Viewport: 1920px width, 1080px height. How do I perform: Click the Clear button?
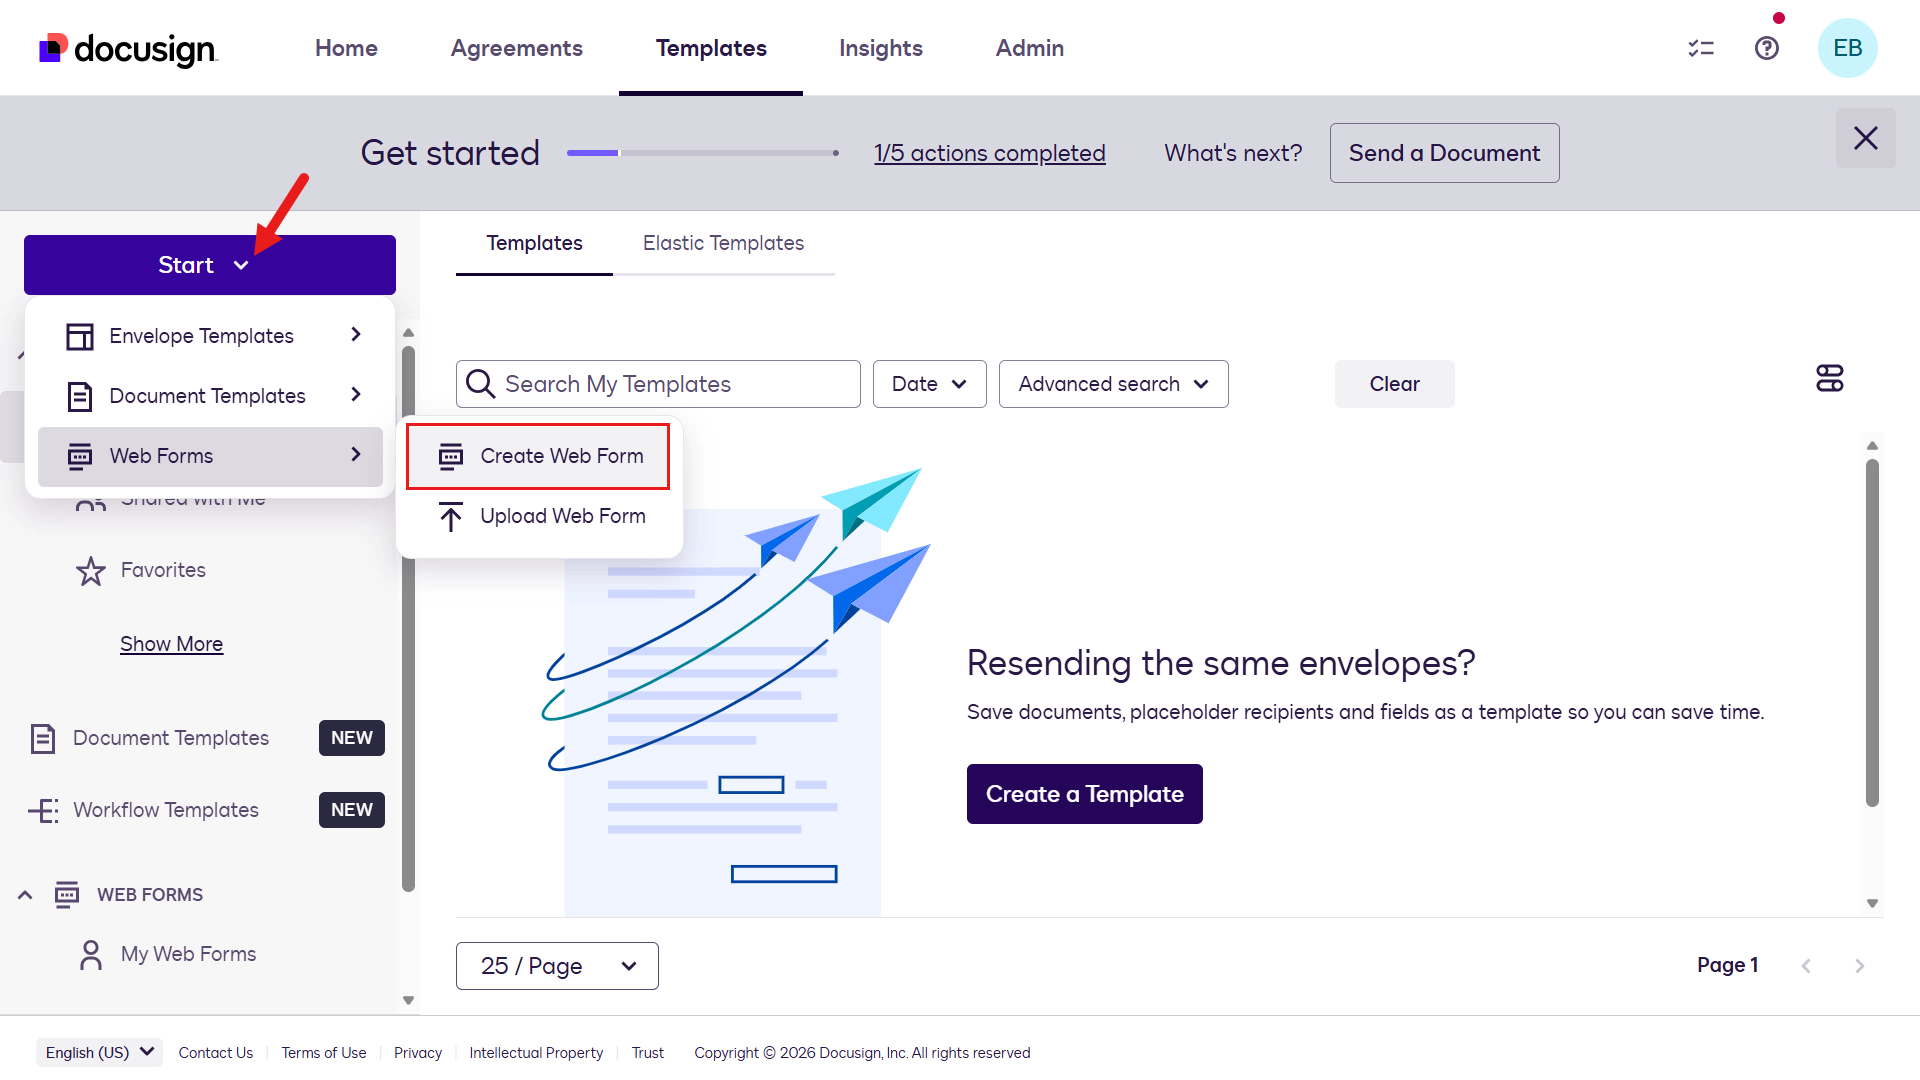[1394, 384]
